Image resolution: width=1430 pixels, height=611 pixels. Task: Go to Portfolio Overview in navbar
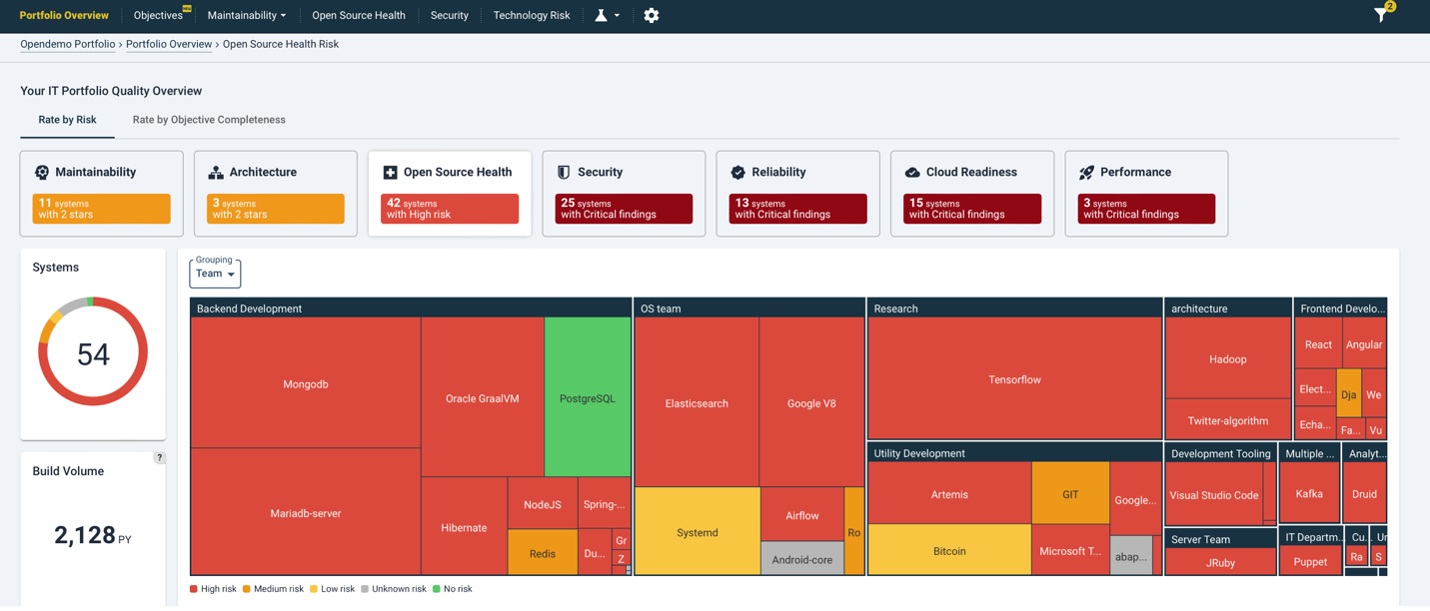coord(64,15)
